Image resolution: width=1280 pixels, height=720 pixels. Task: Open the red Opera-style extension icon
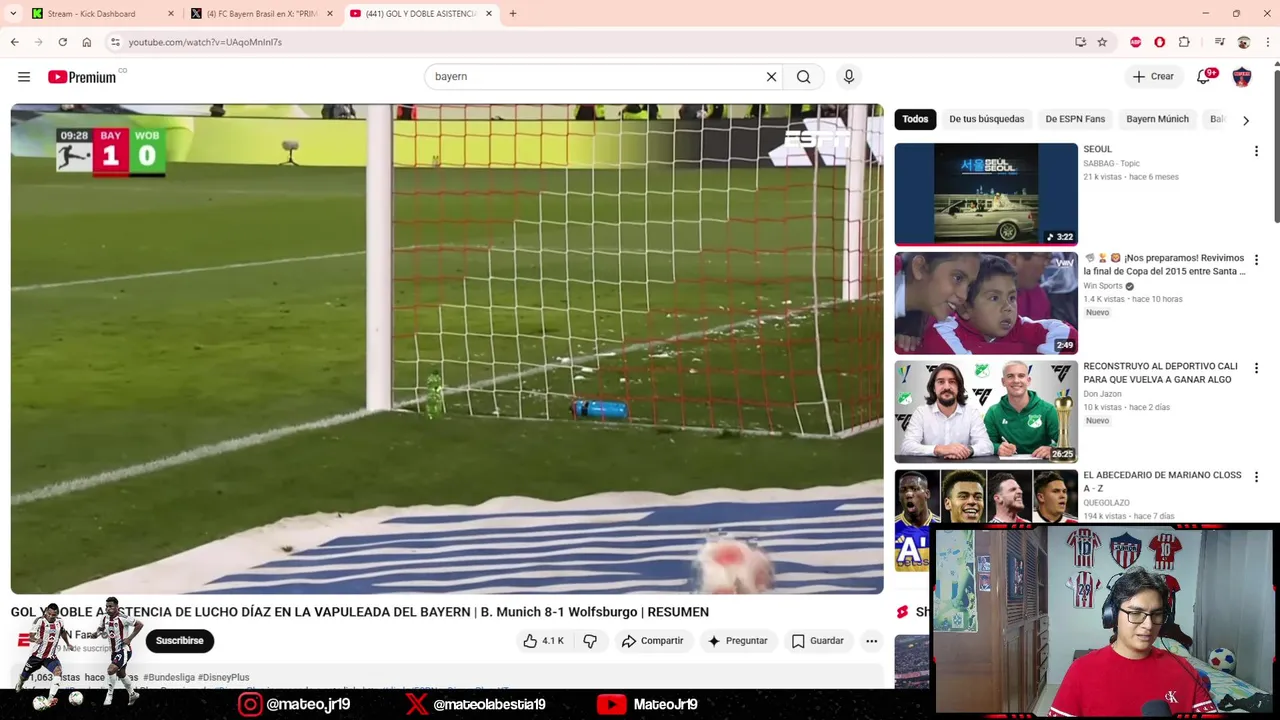(x=1160, y=42)
